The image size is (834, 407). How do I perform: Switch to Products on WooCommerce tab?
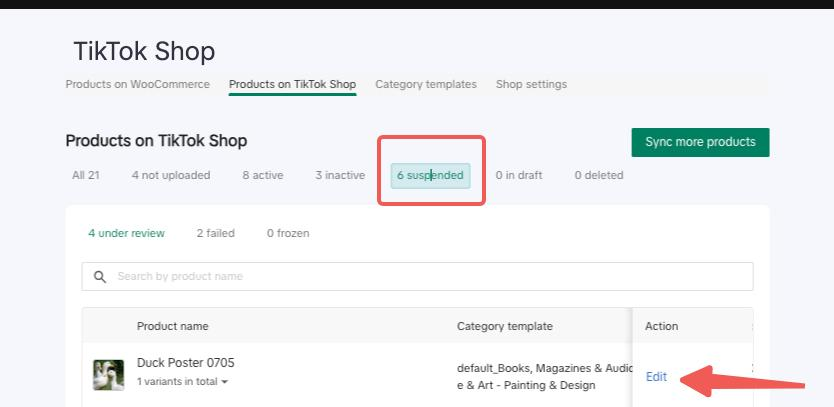click(x=137, y=84)
